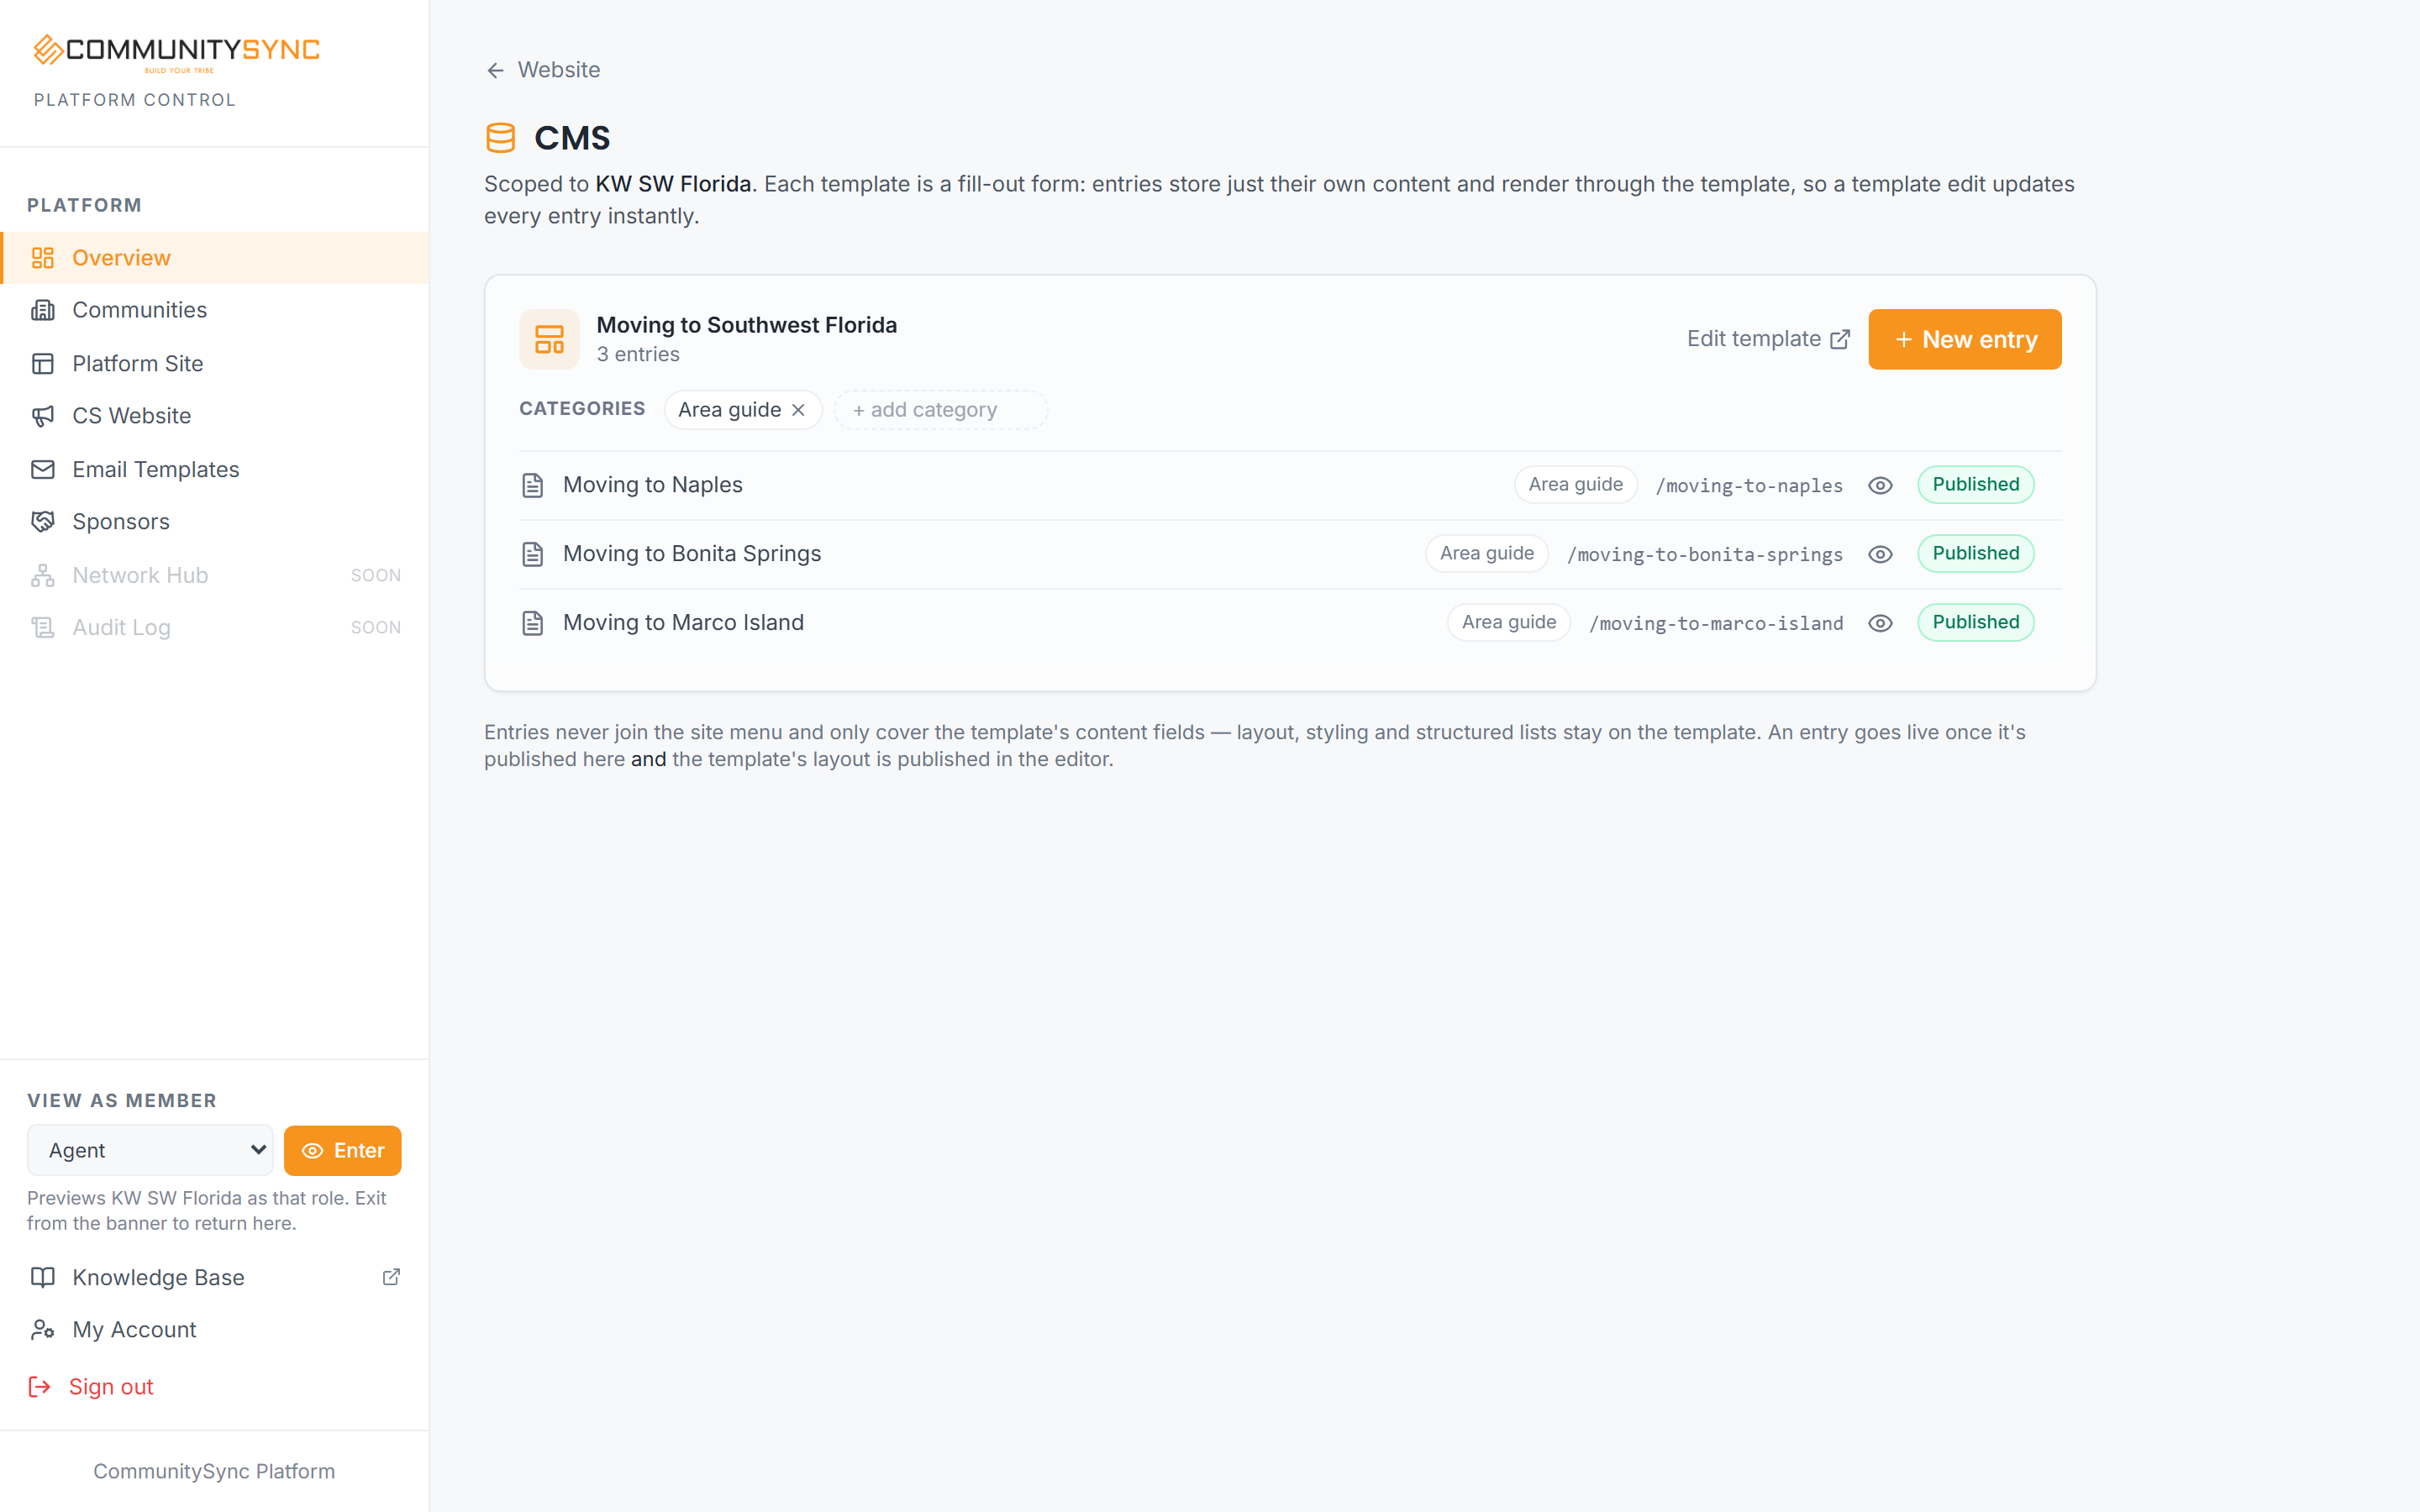This screenshot has width=2420, height=1512.
Task: Open the Moving to Bonita Springs entry title
Action: (692, 554)
